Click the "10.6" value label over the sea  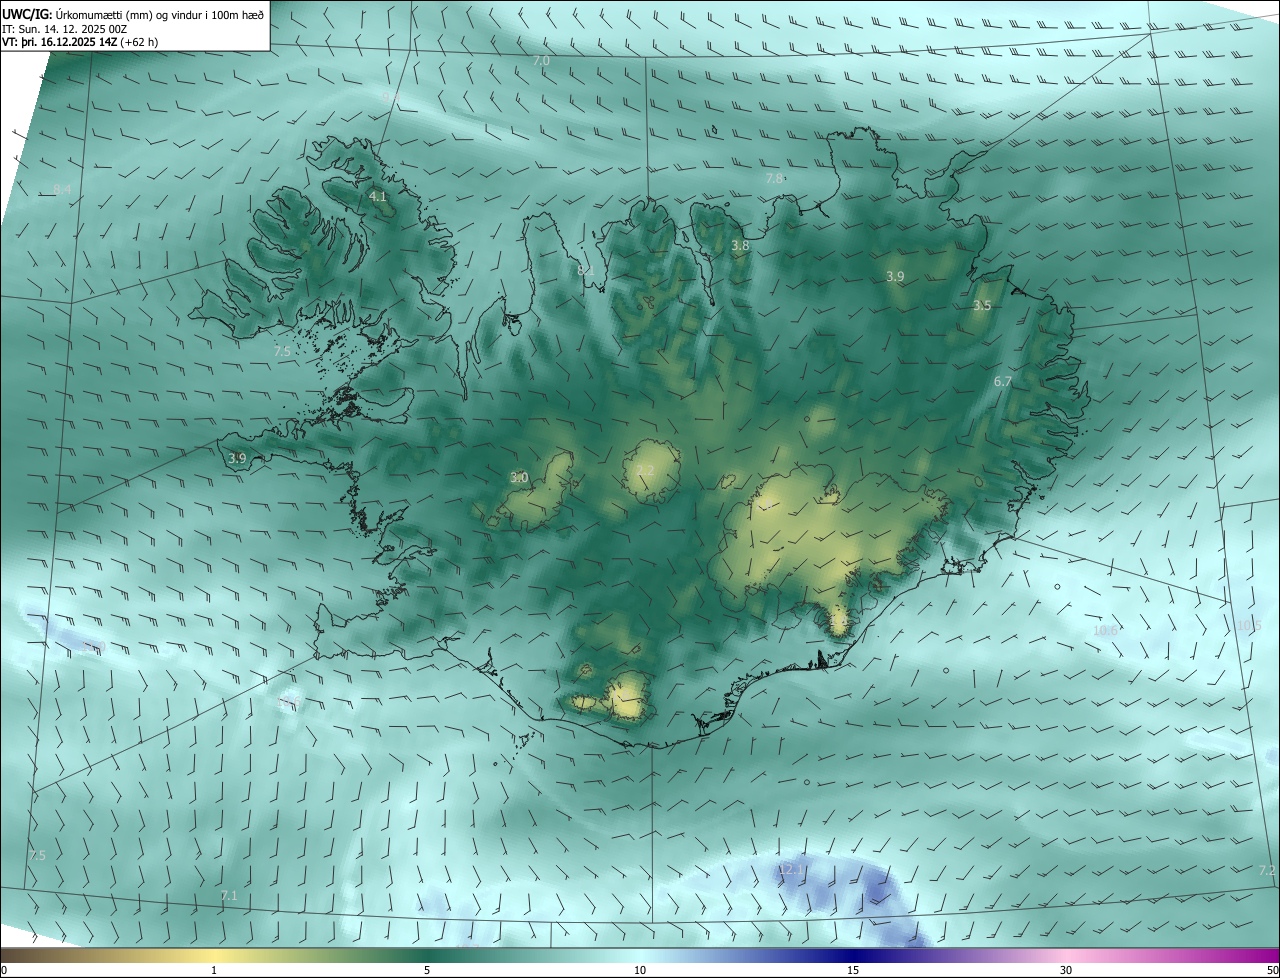1105,631
